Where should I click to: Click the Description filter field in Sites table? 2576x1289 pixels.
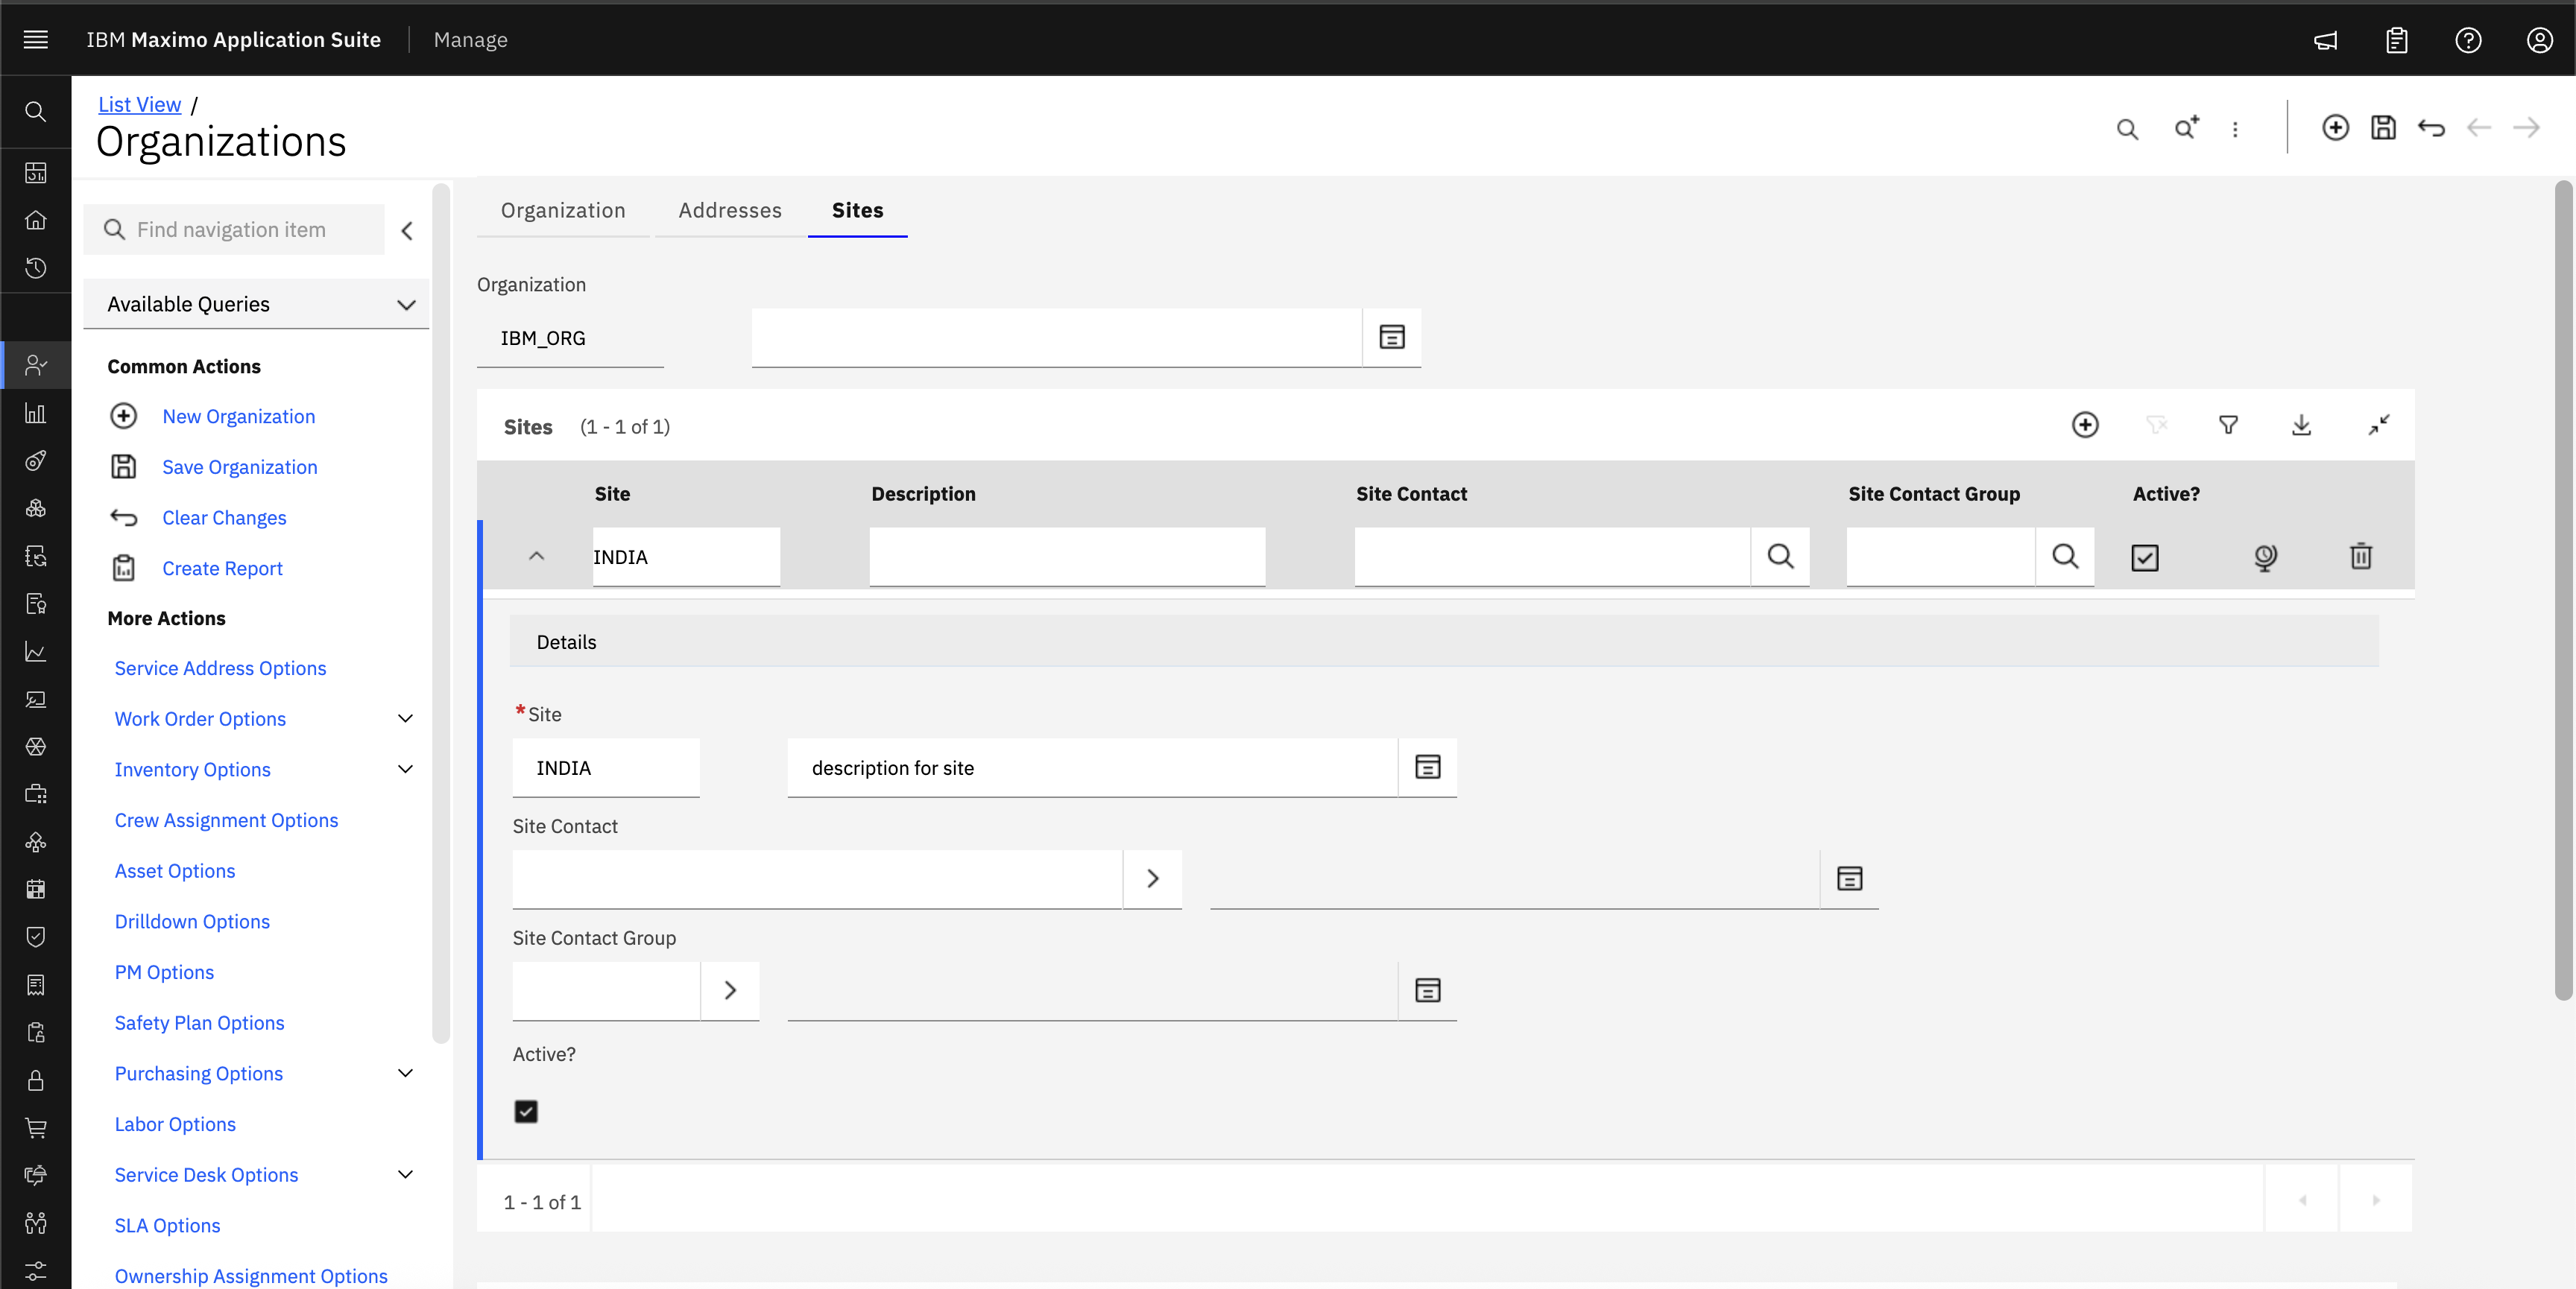(x=1067, y=556)
